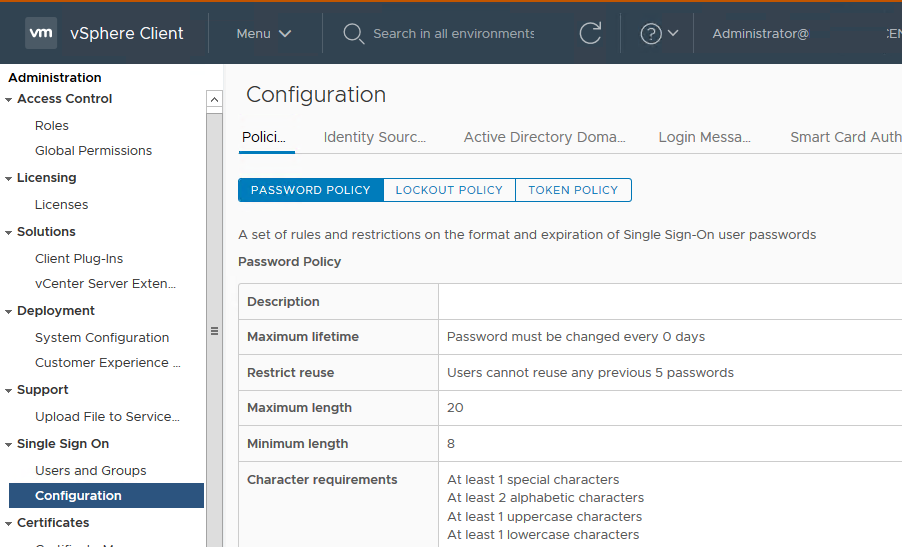Open Upload File to Service item
The image size is (902, 547).
tap(107, 417)
